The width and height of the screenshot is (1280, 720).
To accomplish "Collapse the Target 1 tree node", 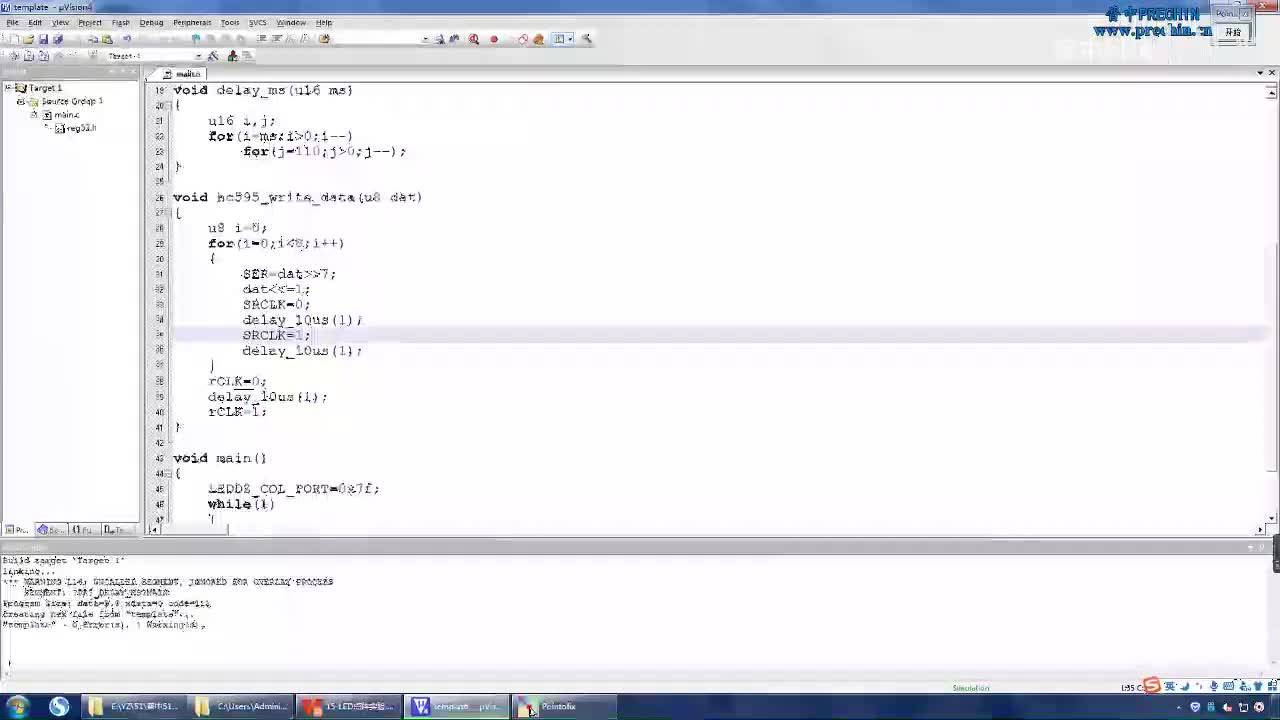I will (8, 88).
